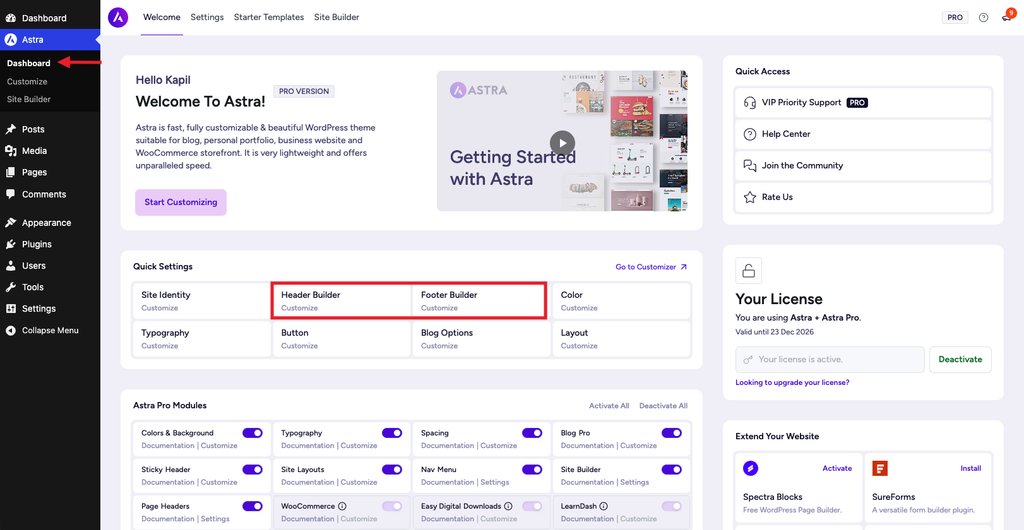Click the Spectra Blocks logo icon

point(751,468)
